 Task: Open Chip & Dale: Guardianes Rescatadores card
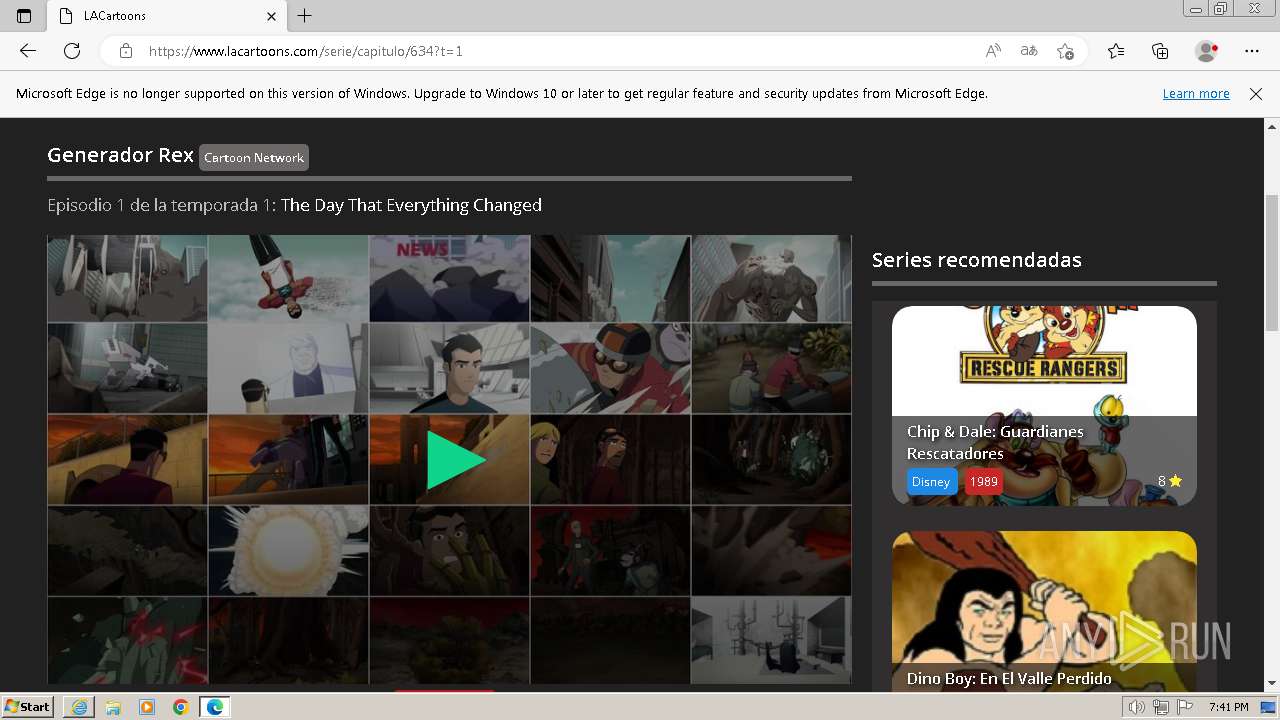click(1044, 405)
